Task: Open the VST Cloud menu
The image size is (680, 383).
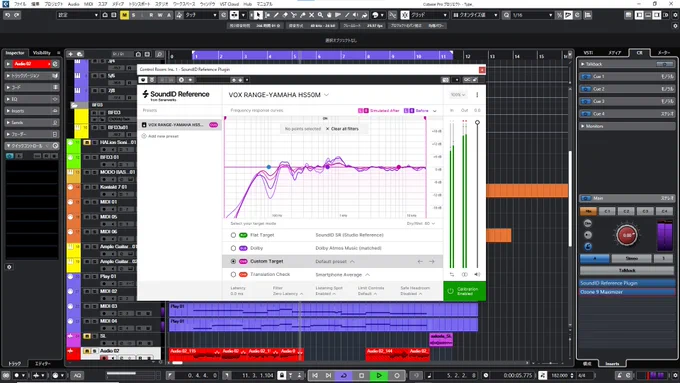Action: pos(229,4)
